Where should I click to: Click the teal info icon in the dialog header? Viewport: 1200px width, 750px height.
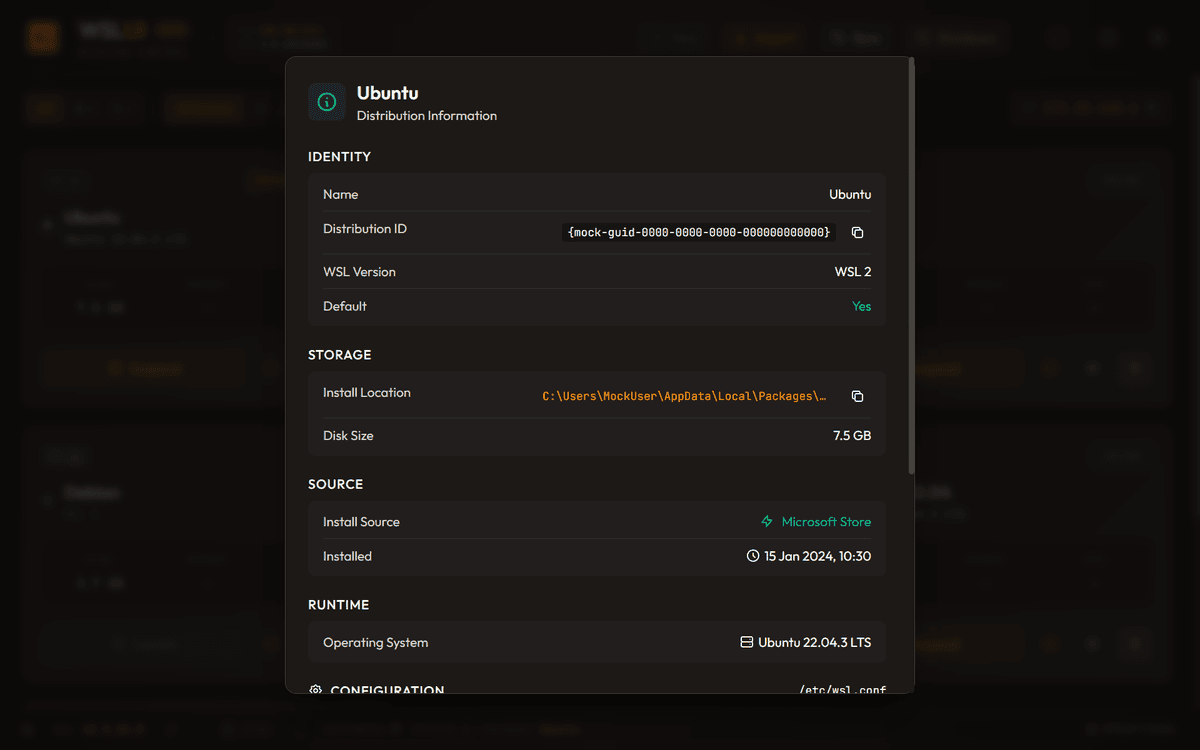coord(326,101)
